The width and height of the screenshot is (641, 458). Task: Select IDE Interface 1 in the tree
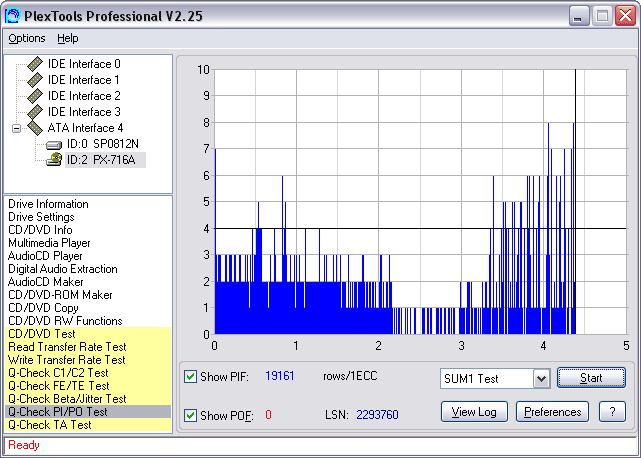pos(83,80)
